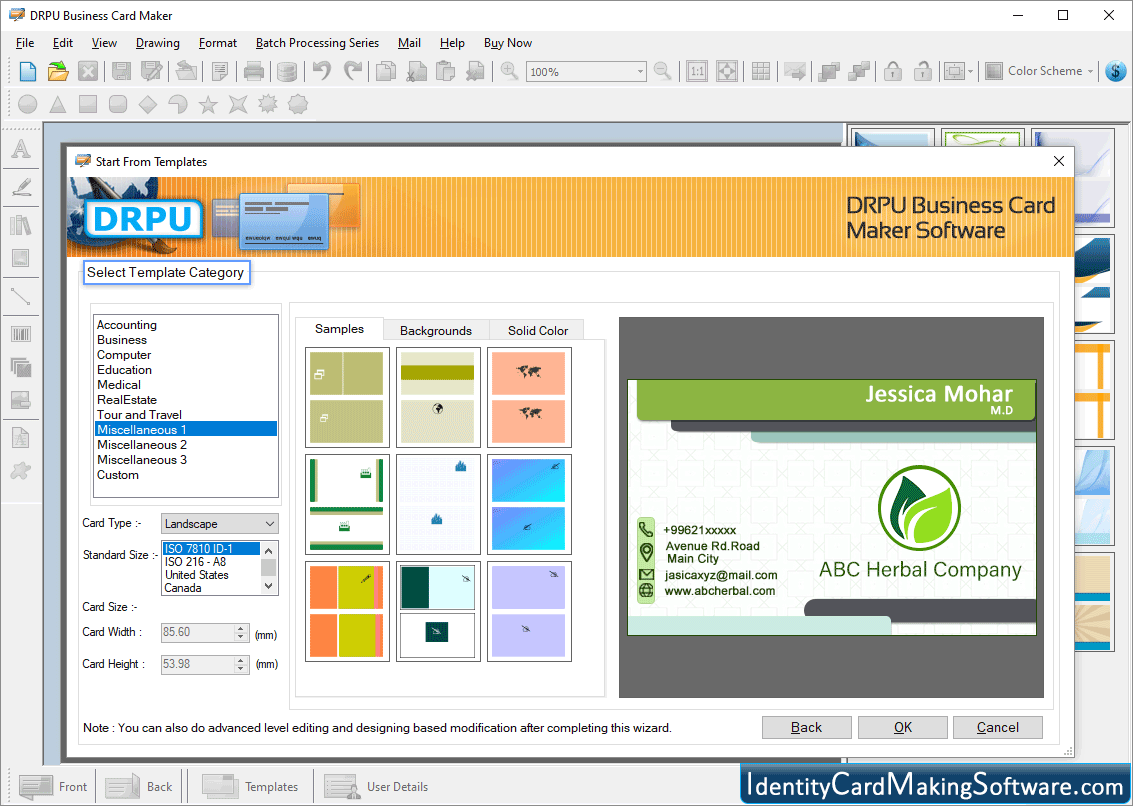
Task: Switch to the Backgrounds tab
Action: (x=436, y=330)
